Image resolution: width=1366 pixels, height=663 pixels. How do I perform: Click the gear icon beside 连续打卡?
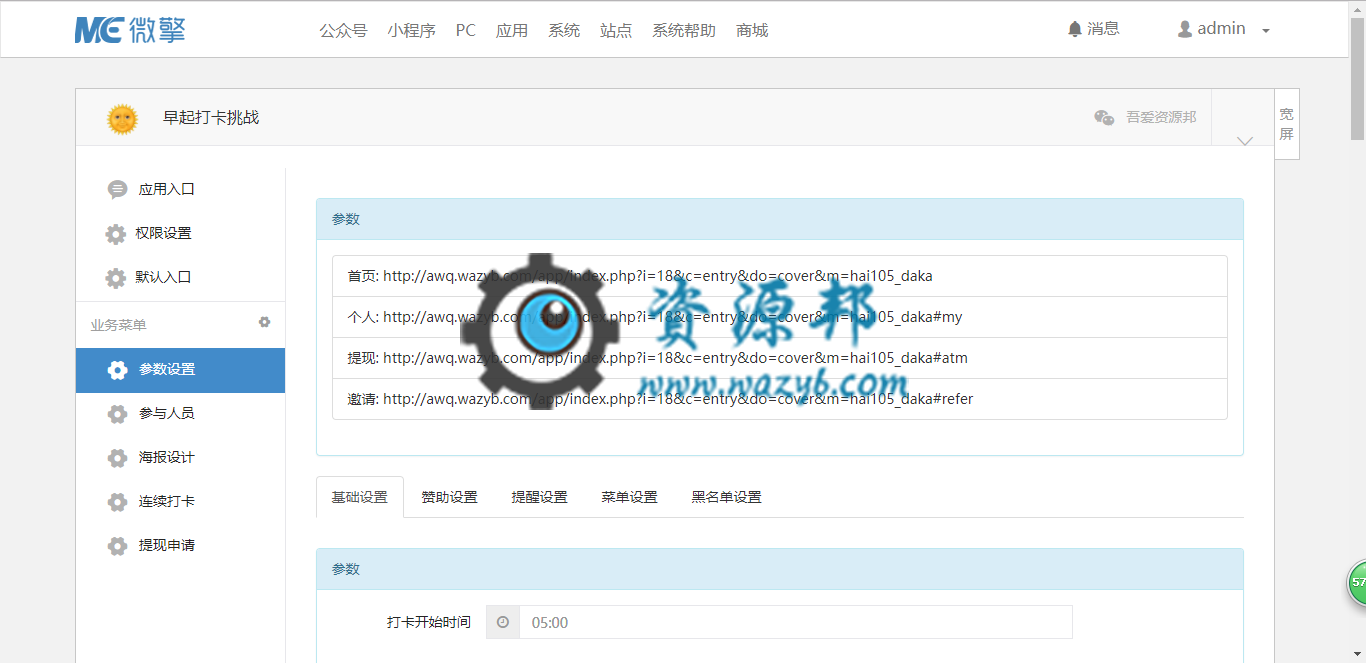[x=117, y=502]
